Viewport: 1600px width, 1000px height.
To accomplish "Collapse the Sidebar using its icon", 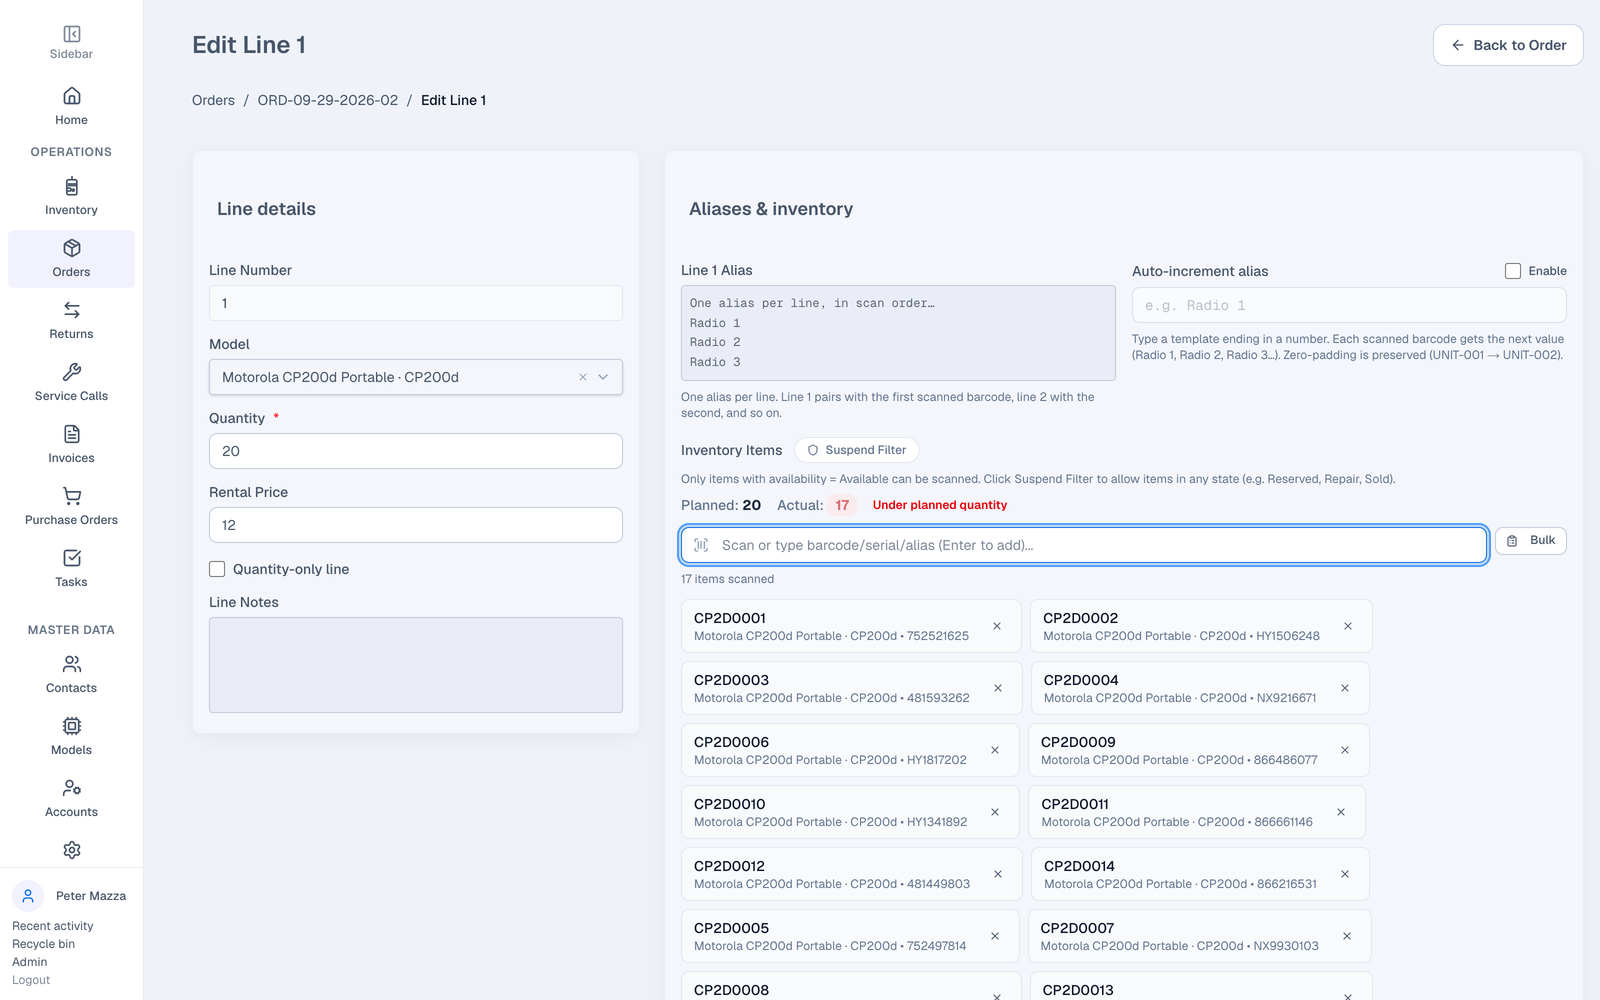I will [x=72, y=34].
